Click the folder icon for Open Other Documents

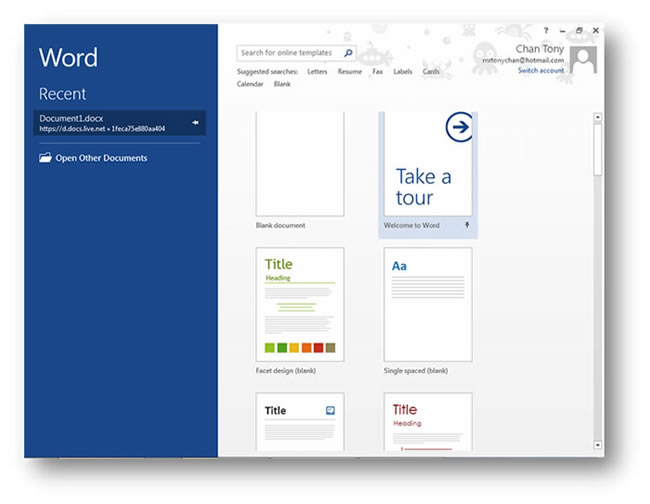pyautogui.click(x=45, y=158)
